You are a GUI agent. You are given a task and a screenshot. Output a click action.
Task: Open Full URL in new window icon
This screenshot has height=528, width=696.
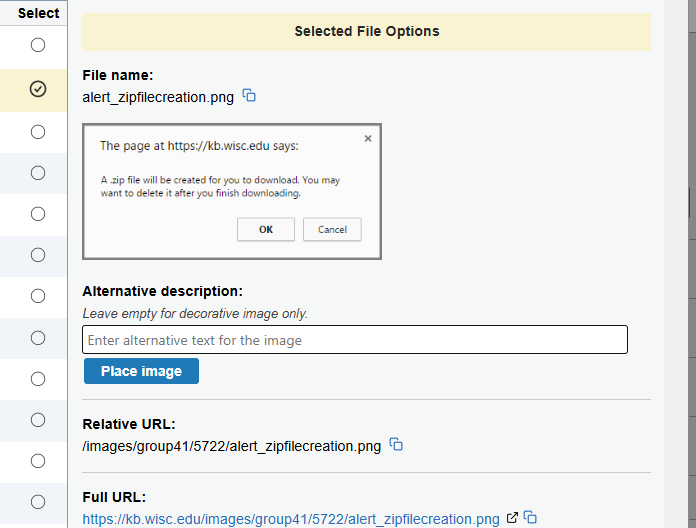[513, 518]
